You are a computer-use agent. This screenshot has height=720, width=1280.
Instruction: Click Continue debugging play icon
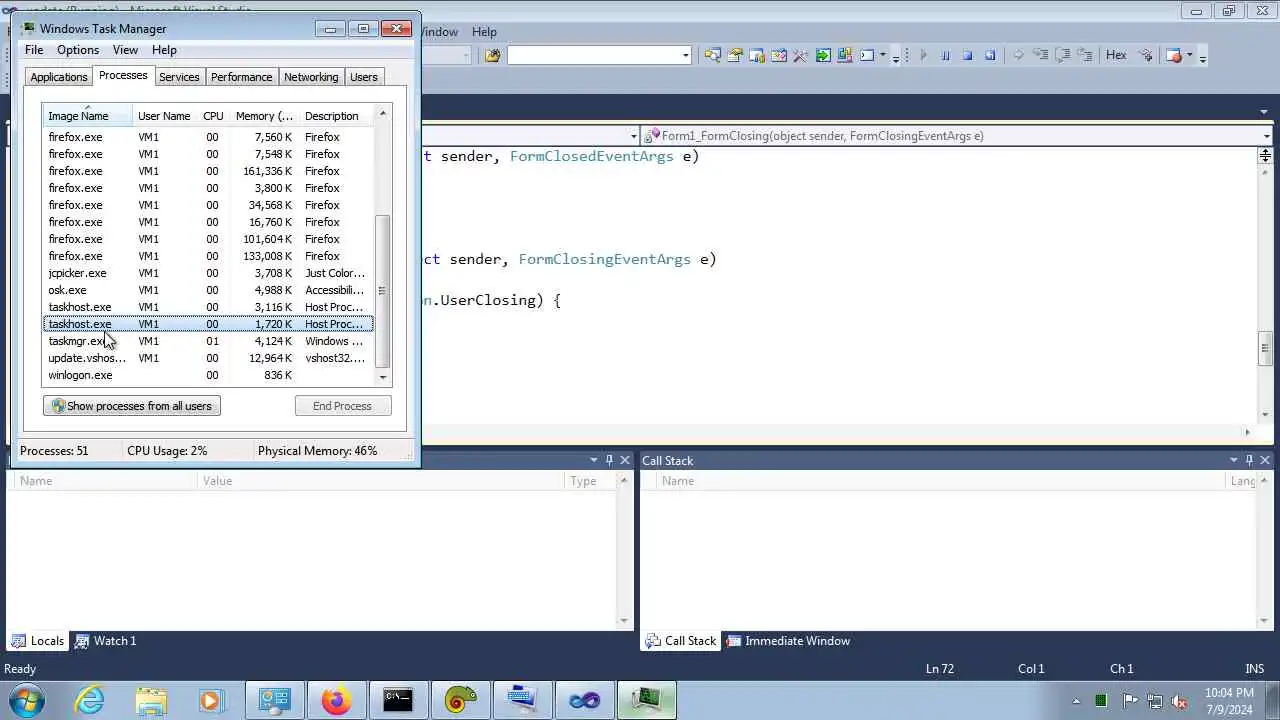(x=923, y=56)
